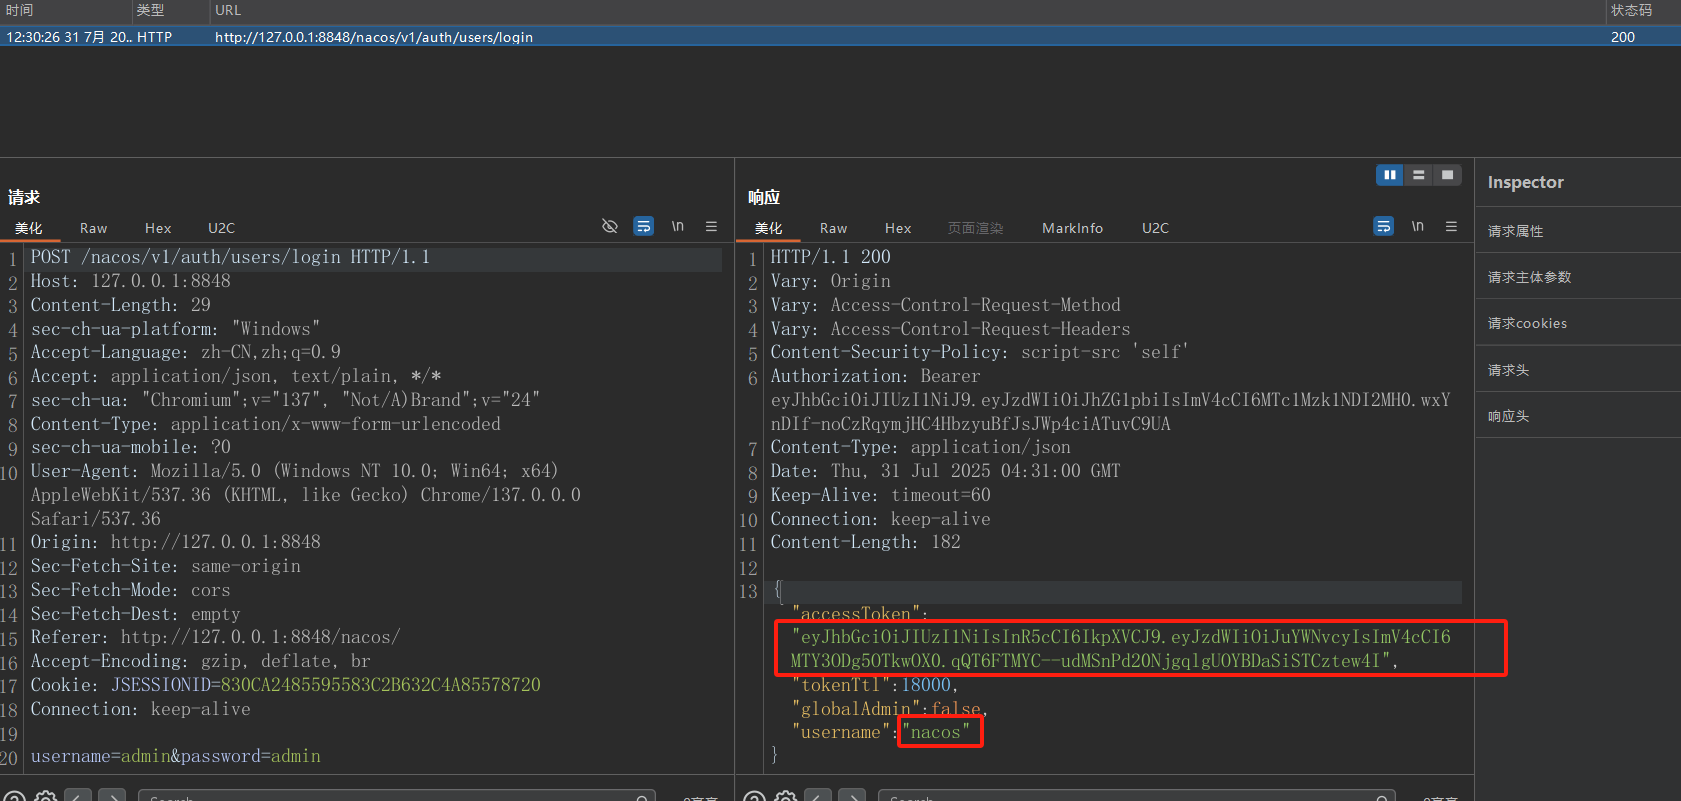Select response 美化 (Pretty) tab
The image size is (1681, 801).
click(768, 228)
